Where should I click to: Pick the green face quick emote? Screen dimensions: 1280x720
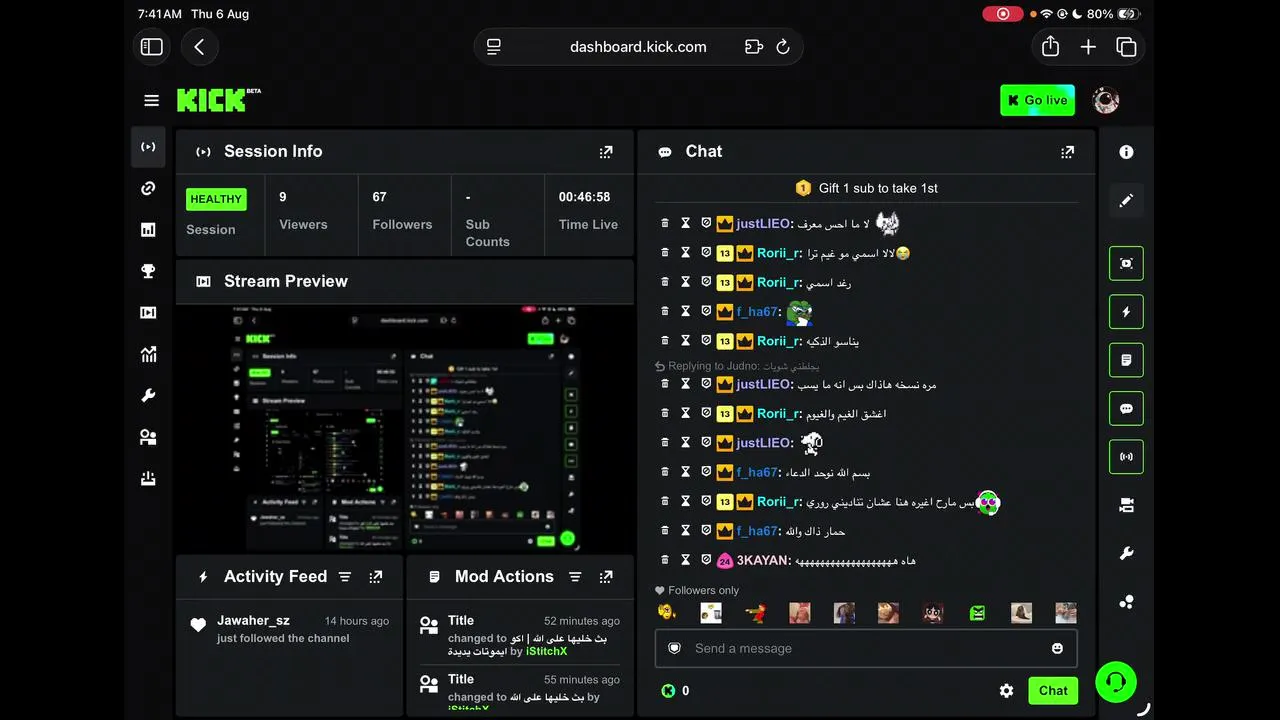point(977,612)
